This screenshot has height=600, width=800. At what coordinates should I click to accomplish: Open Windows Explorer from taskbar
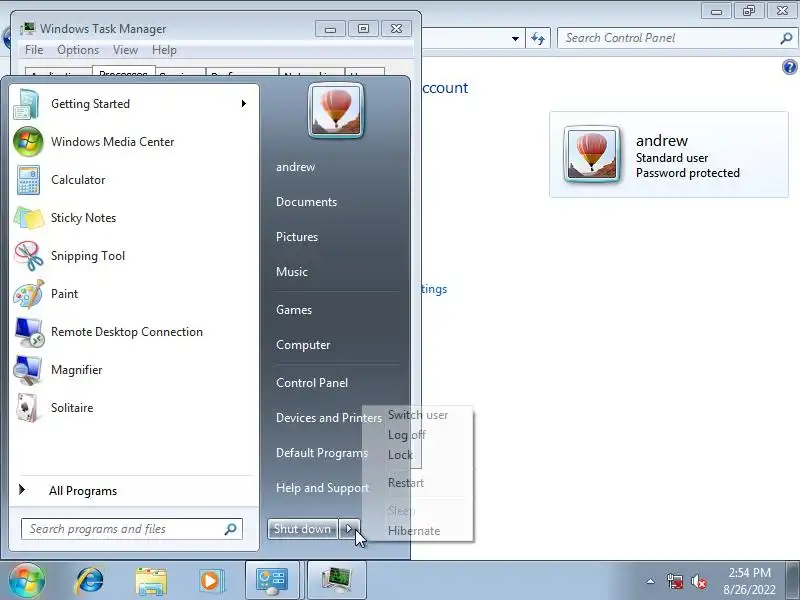point(151,581)
